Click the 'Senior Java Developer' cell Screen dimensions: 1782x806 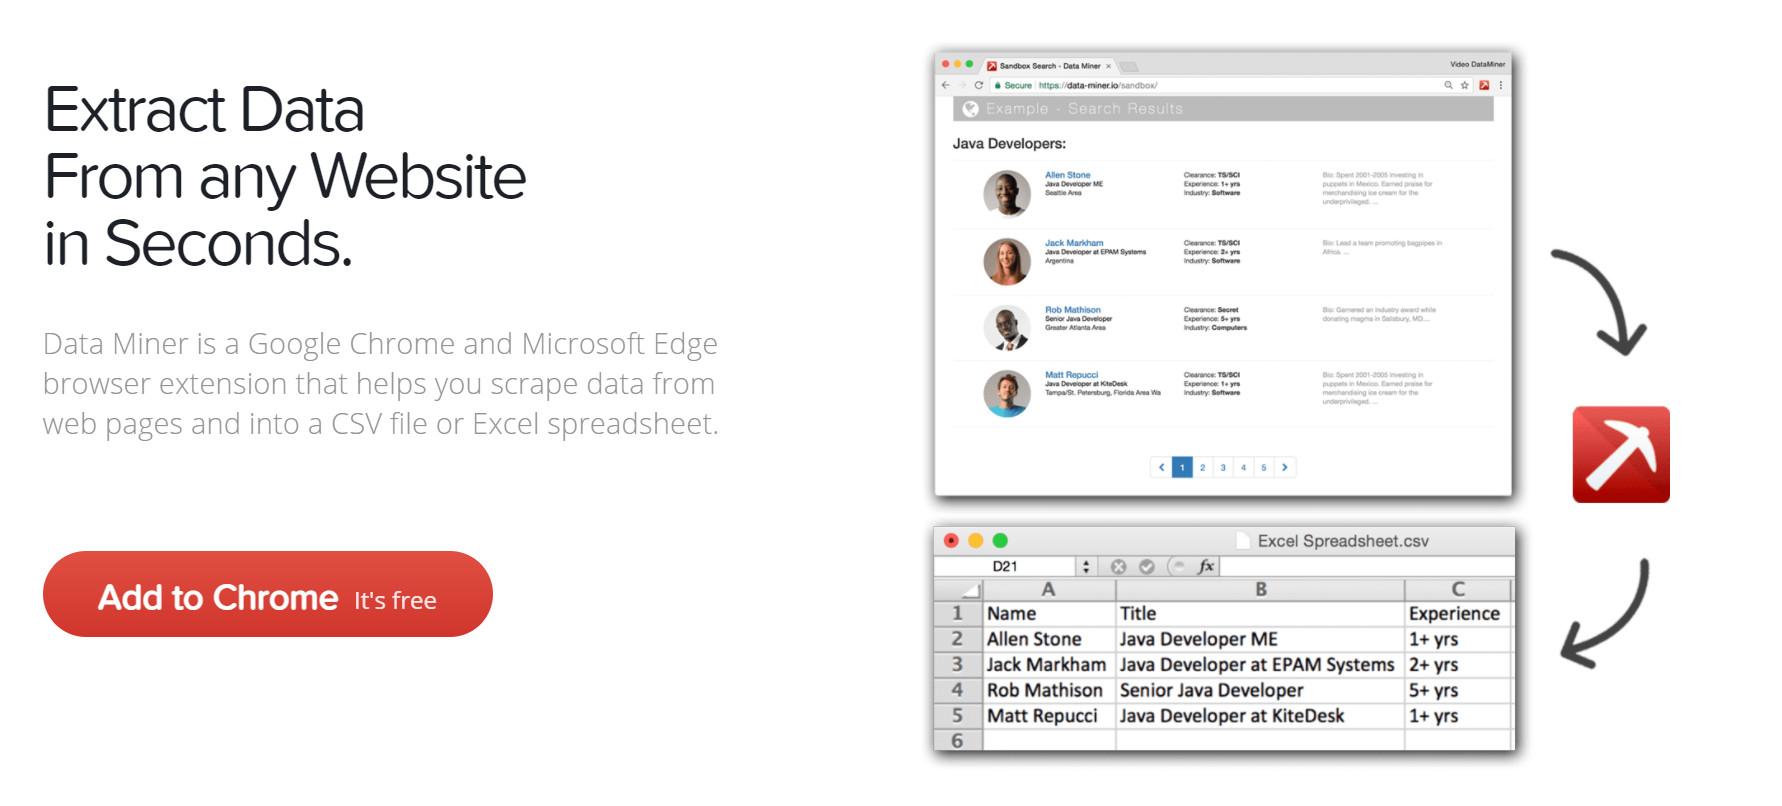tap(1260, 690)
